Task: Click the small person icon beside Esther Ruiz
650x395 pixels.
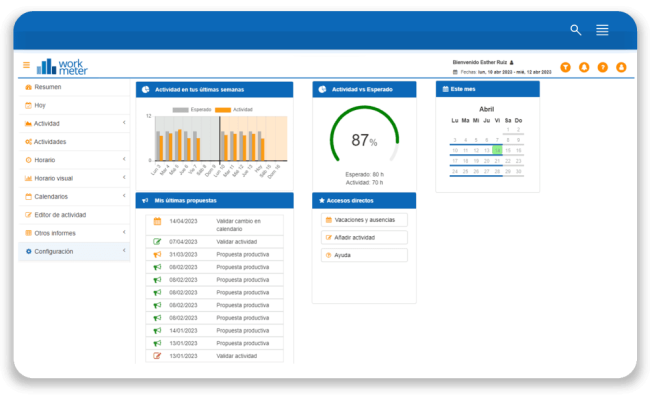Action: [x=512, y=63]
